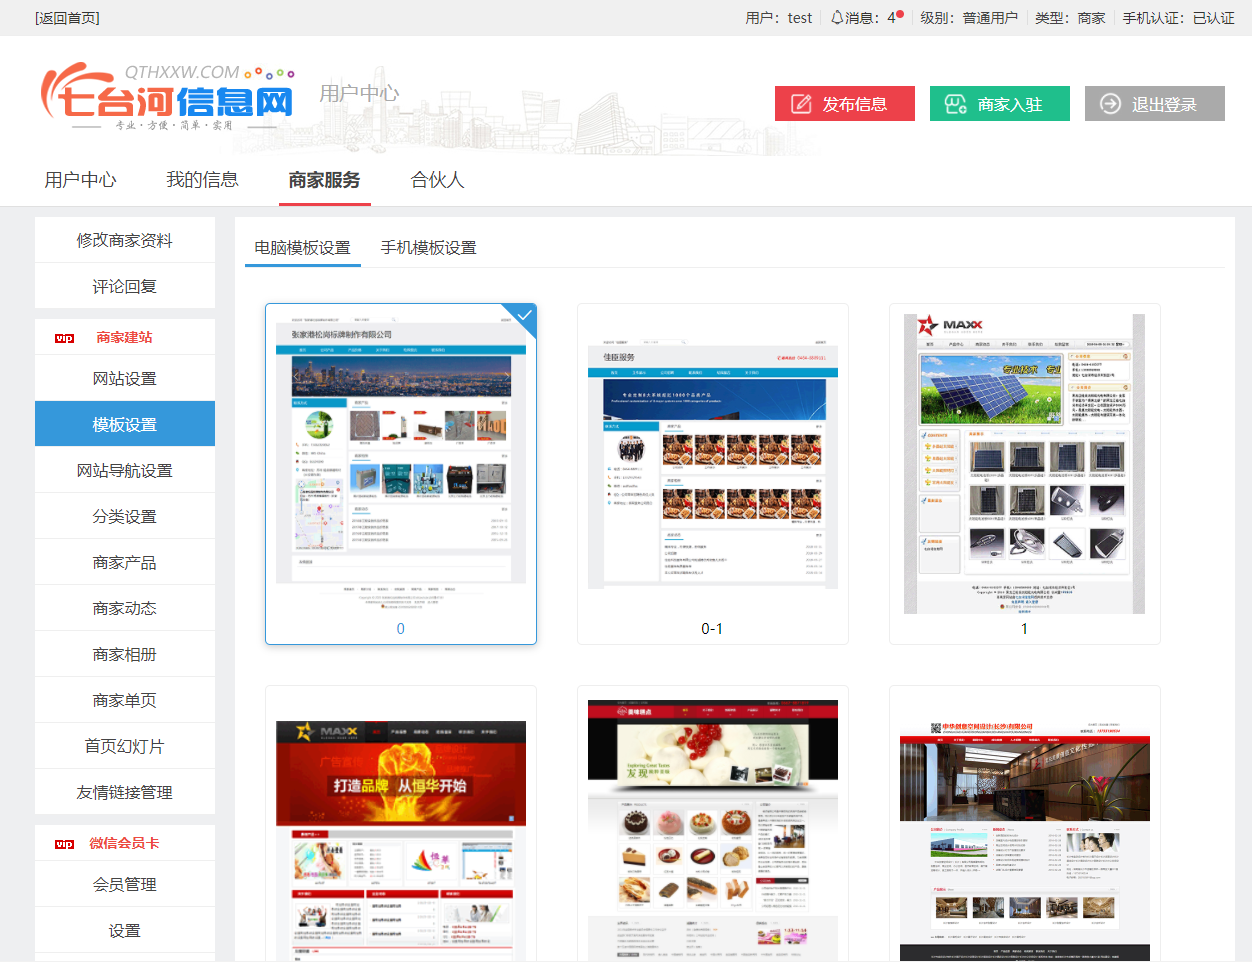Open 网站导航设置 in the sidebar
Viewport: 1252px width, 962px height.
click(x=125, y=470)
